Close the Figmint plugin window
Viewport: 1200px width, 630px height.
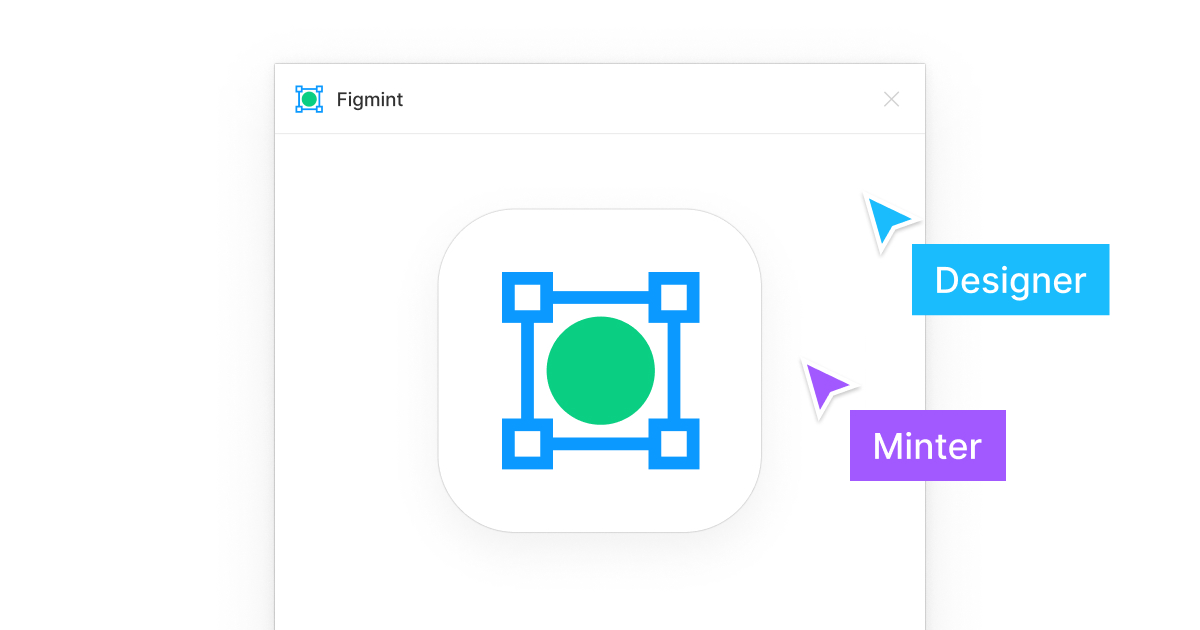coord(892,99)
